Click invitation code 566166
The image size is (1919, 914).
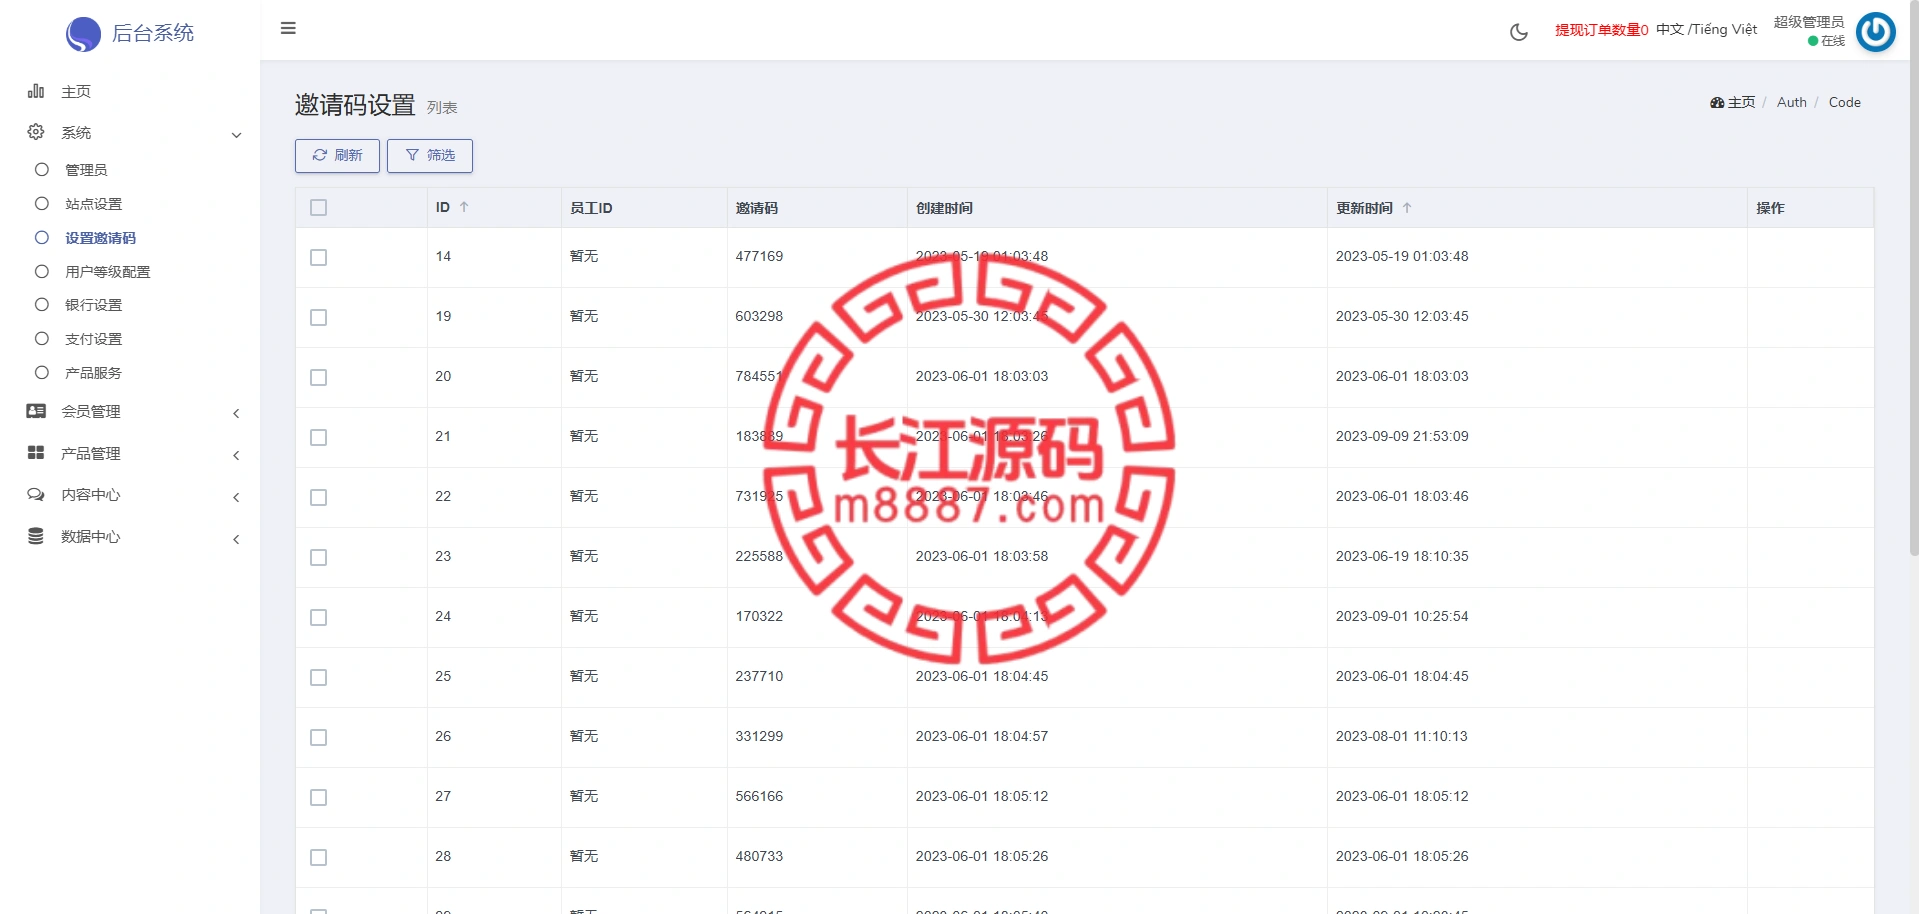(759, 797)
